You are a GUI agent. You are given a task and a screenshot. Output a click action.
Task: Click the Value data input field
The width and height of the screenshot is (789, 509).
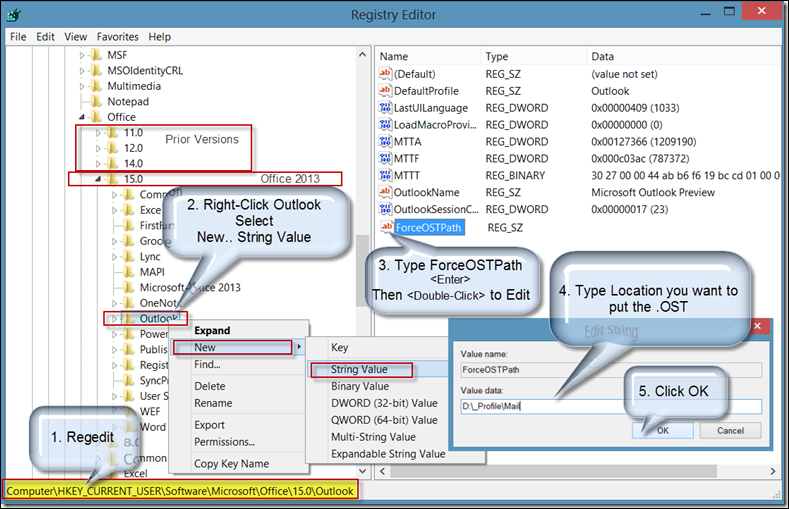611,406
